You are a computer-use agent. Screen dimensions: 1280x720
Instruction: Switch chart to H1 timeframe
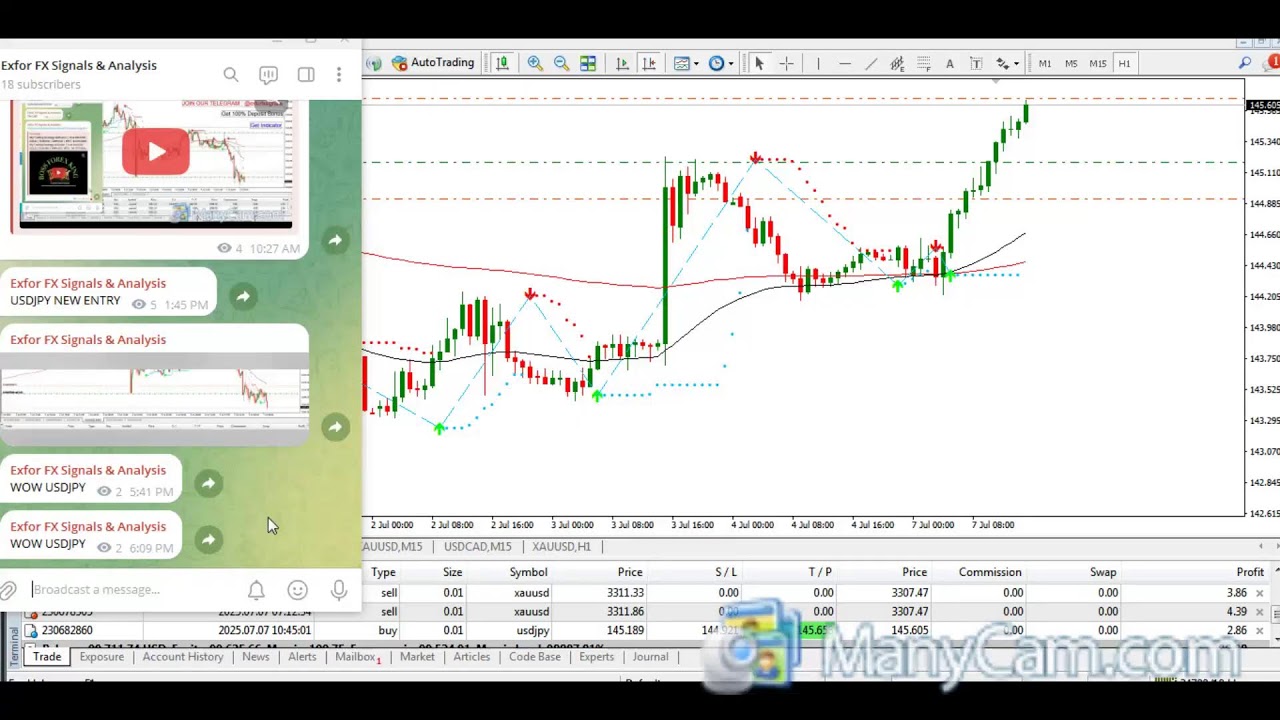1124,63
